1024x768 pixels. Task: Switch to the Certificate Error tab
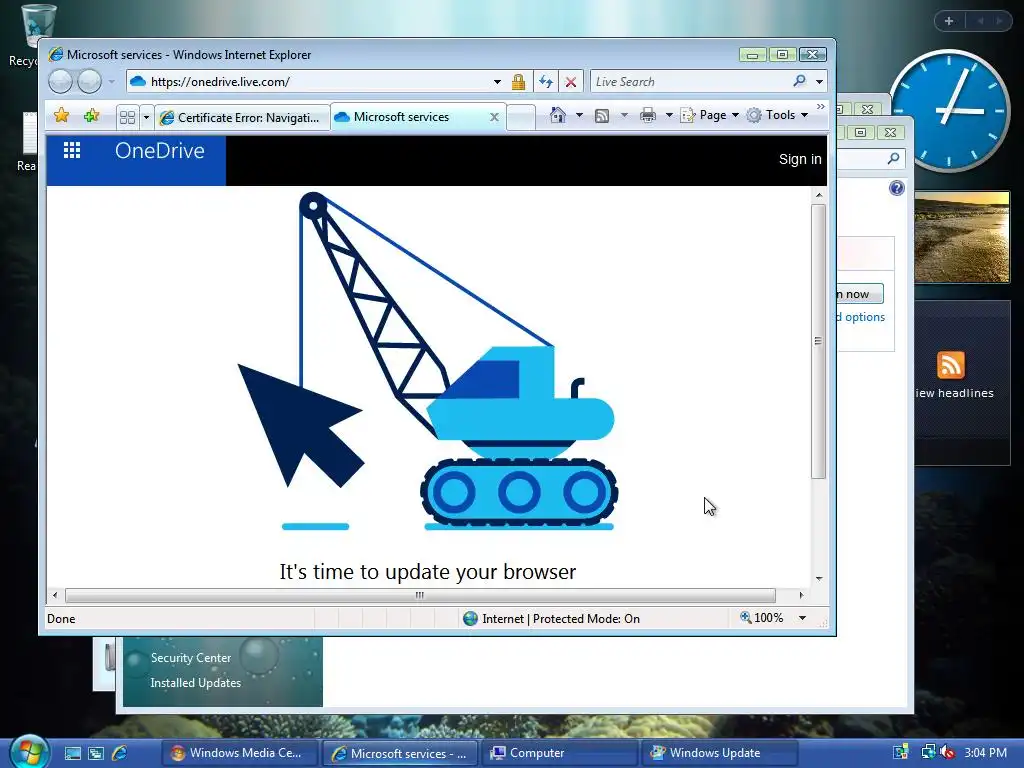coord(242,118)
